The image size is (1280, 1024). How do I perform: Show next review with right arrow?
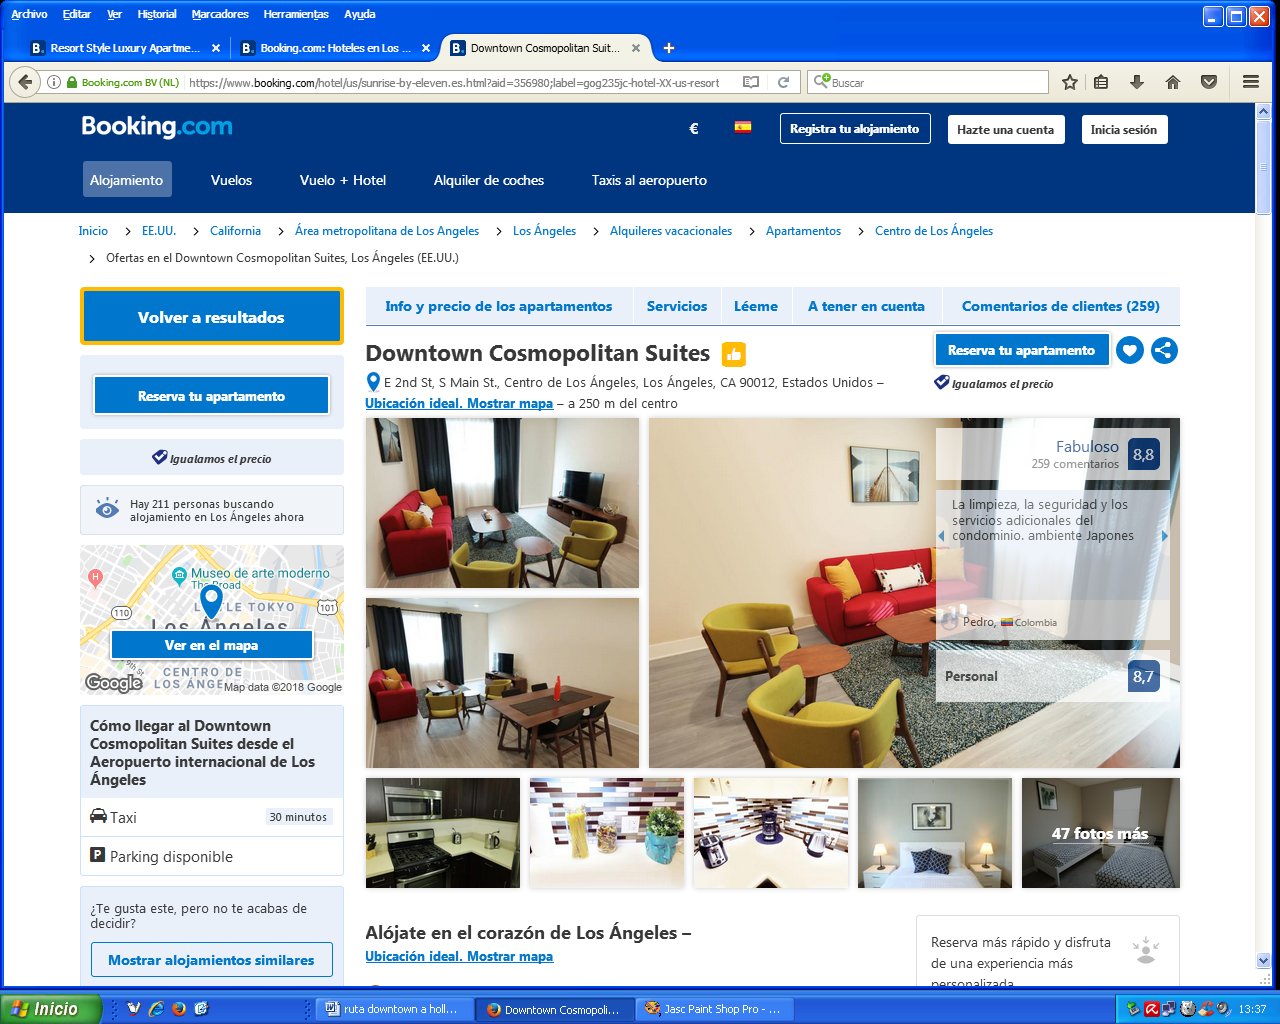click(1164, 537)
